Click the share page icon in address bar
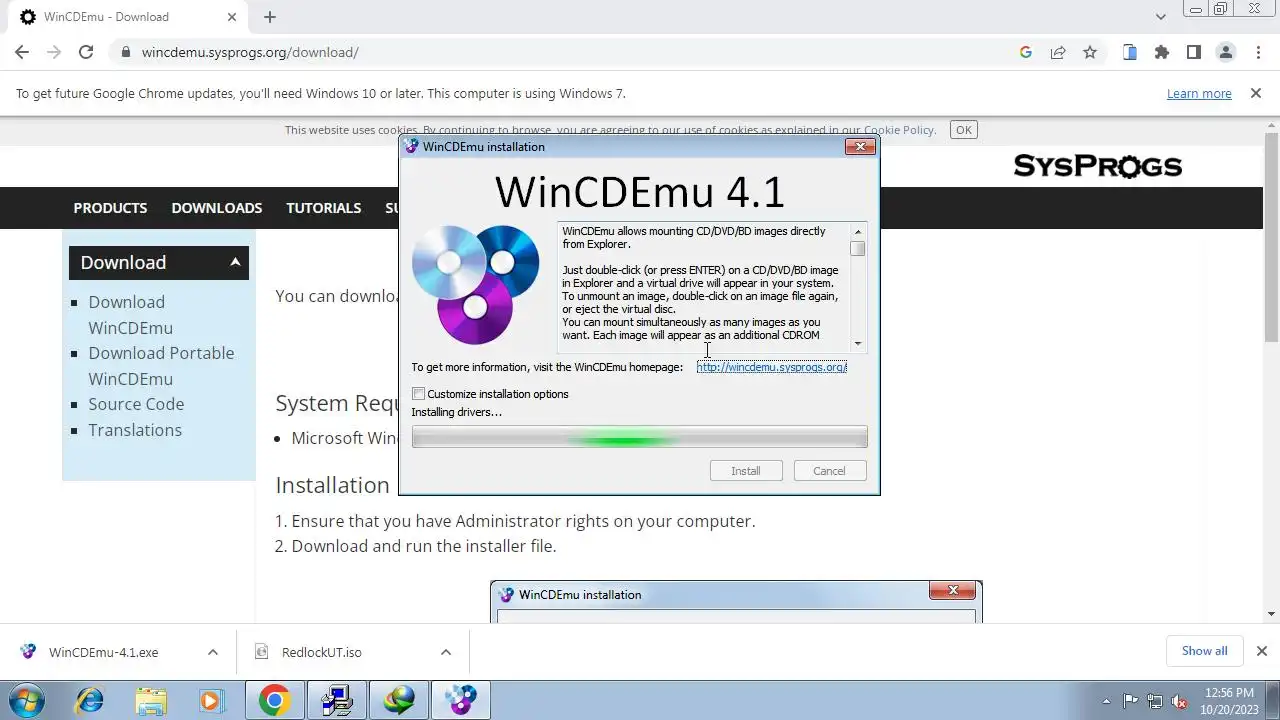The height and width of the screenshot is (720, 1280). [x=1058, y=52]
